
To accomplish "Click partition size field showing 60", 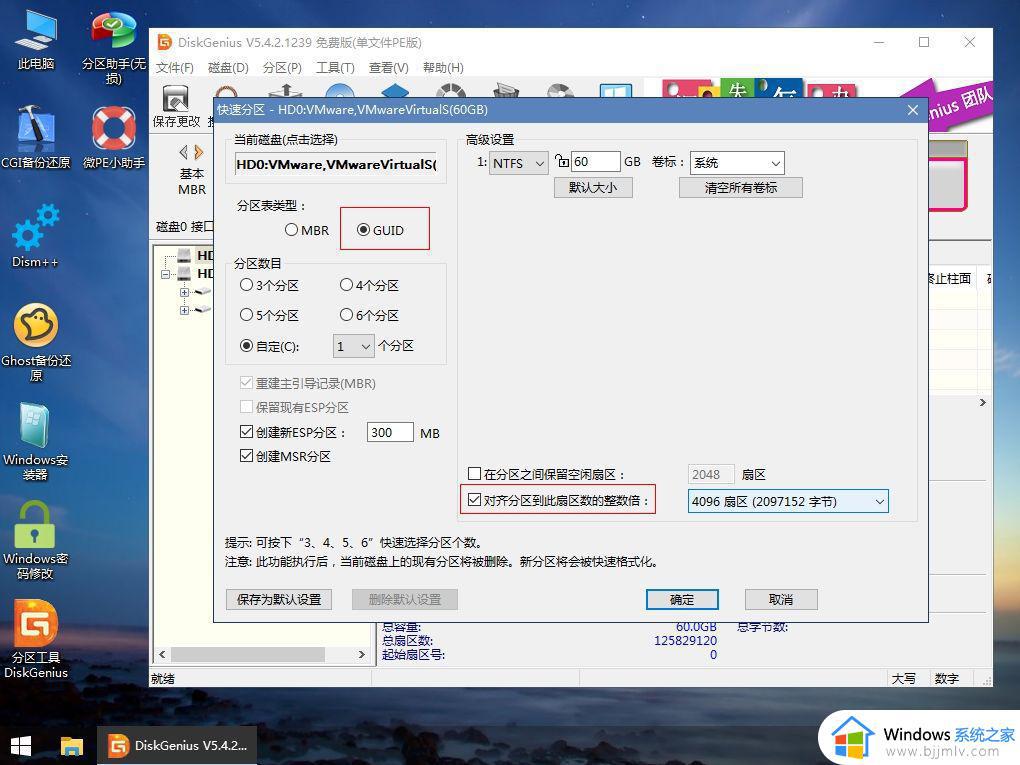I will point(595,162).
